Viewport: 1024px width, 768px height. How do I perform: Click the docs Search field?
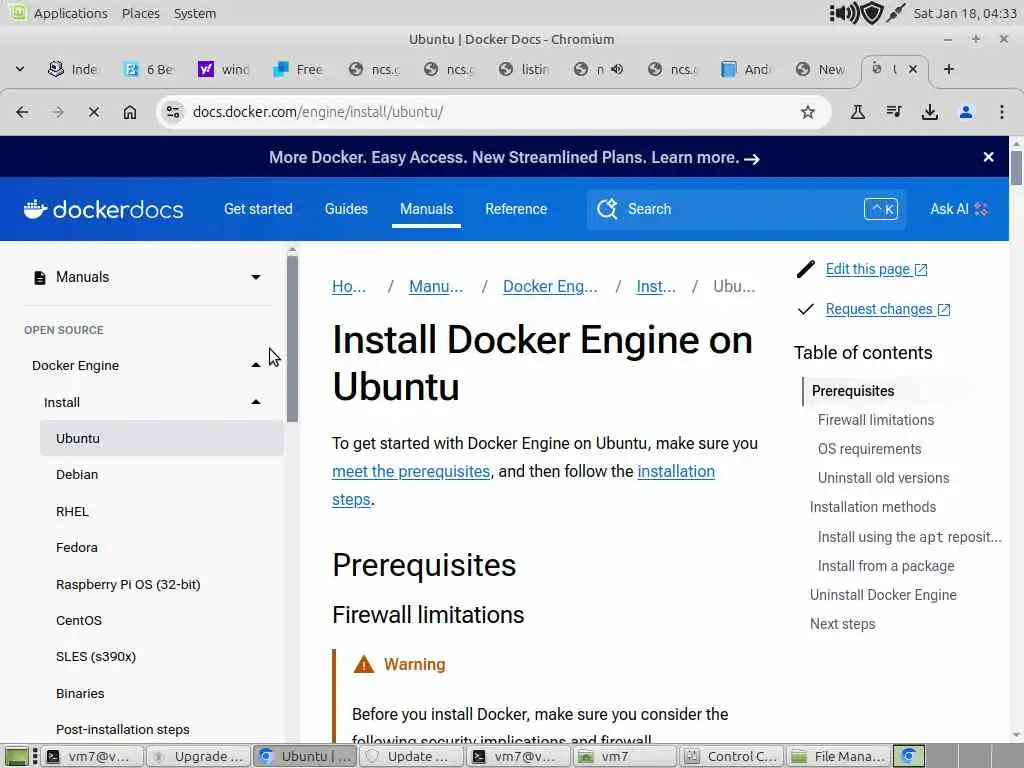click(746, 209)
